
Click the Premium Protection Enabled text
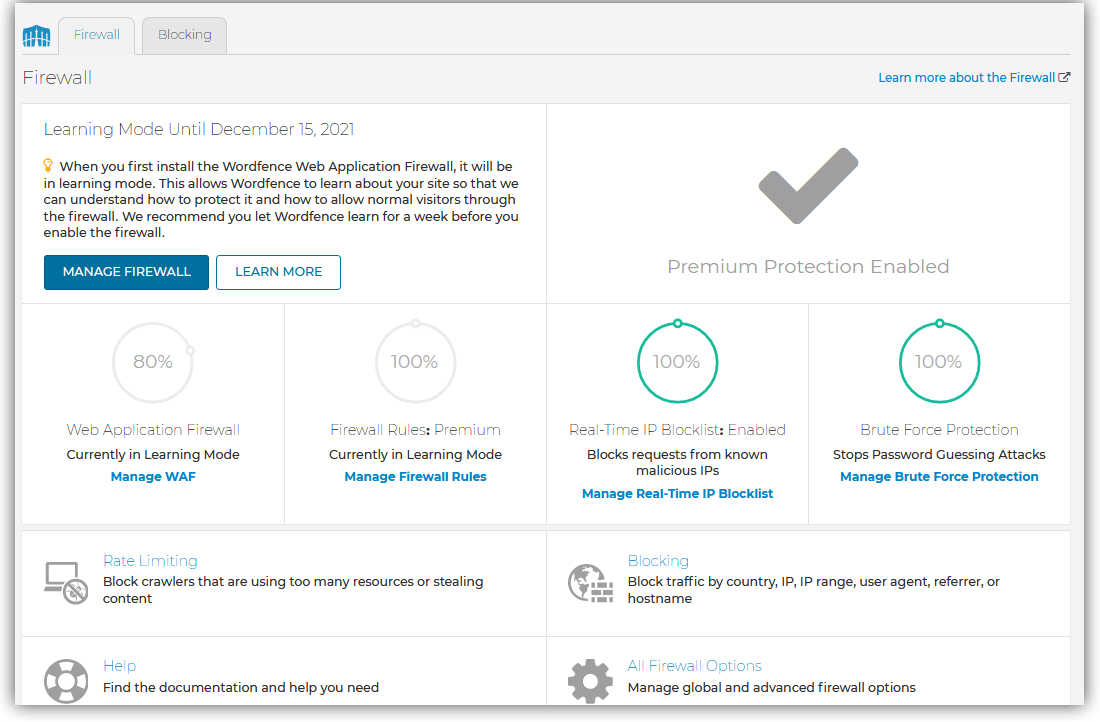coord(808,267)
